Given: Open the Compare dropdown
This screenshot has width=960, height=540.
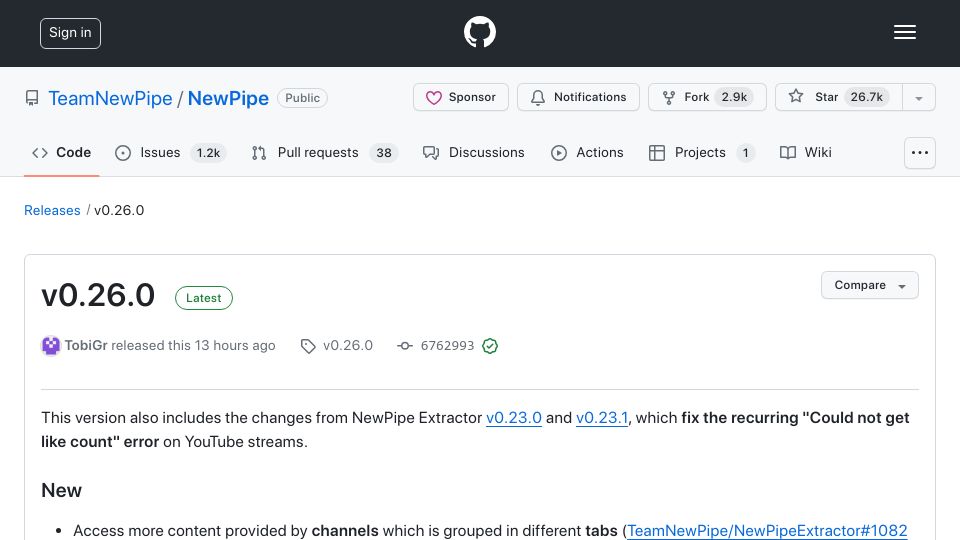Looking at the screenshot, I should [x=869, y=285].
